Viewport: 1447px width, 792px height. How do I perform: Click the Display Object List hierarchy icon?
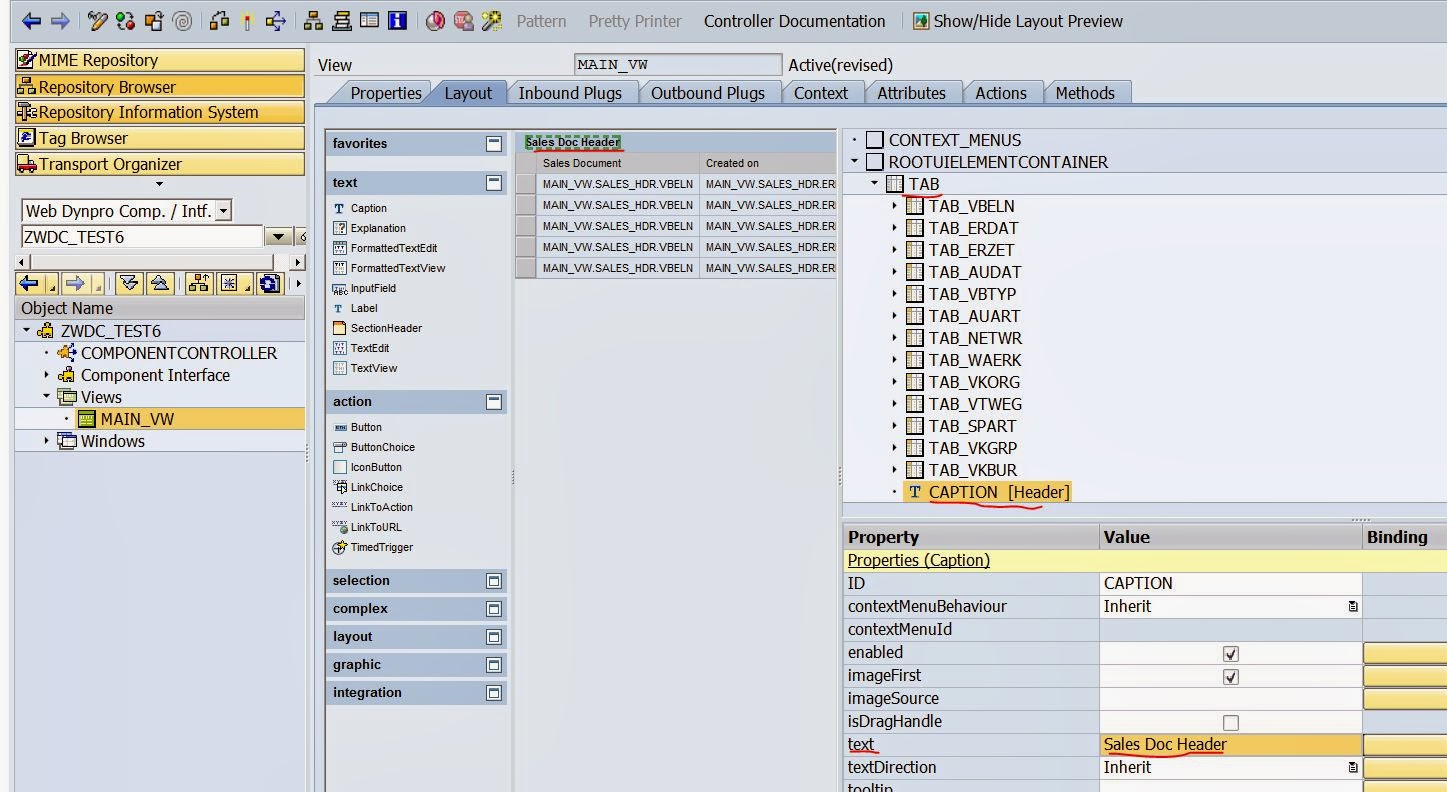click(x=313, y=21)
